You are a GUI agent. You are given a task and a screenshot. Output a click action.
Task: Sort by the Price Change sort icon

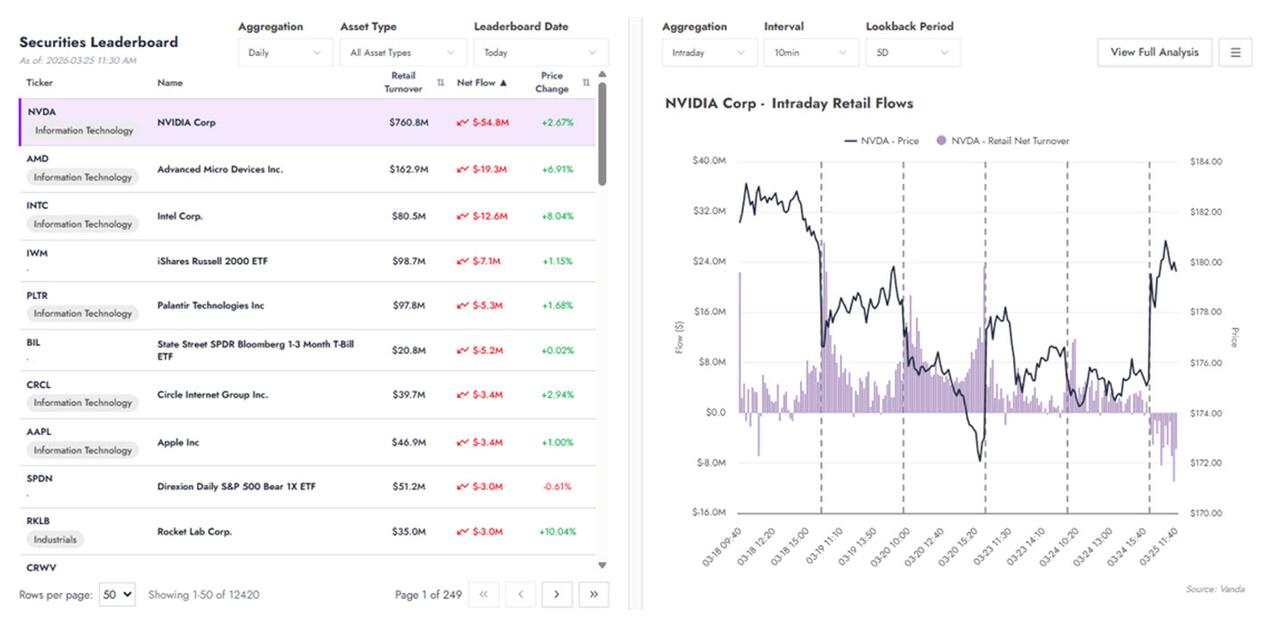point(586,83)
